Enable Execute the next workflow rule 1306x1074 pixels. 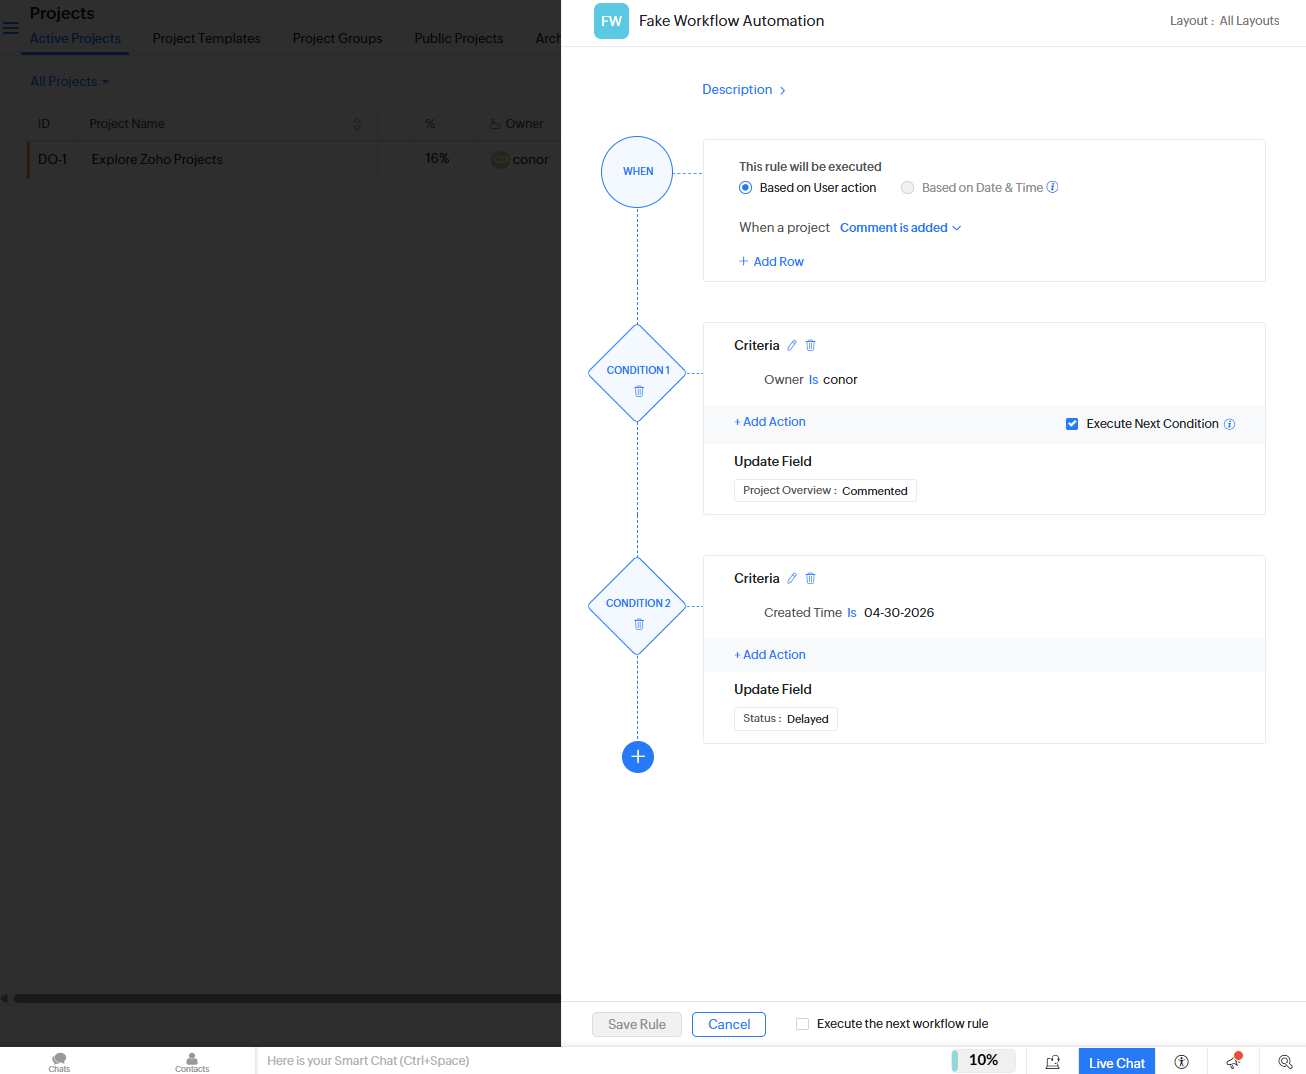802,1023
